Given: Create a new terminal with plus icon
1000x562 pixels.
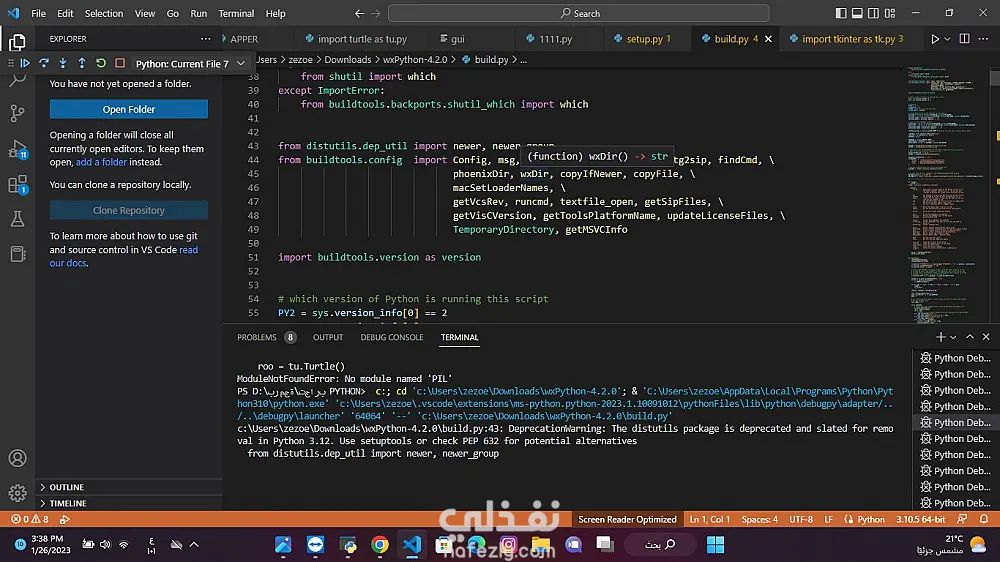Looking at the screenshot, I should [940, 337].
